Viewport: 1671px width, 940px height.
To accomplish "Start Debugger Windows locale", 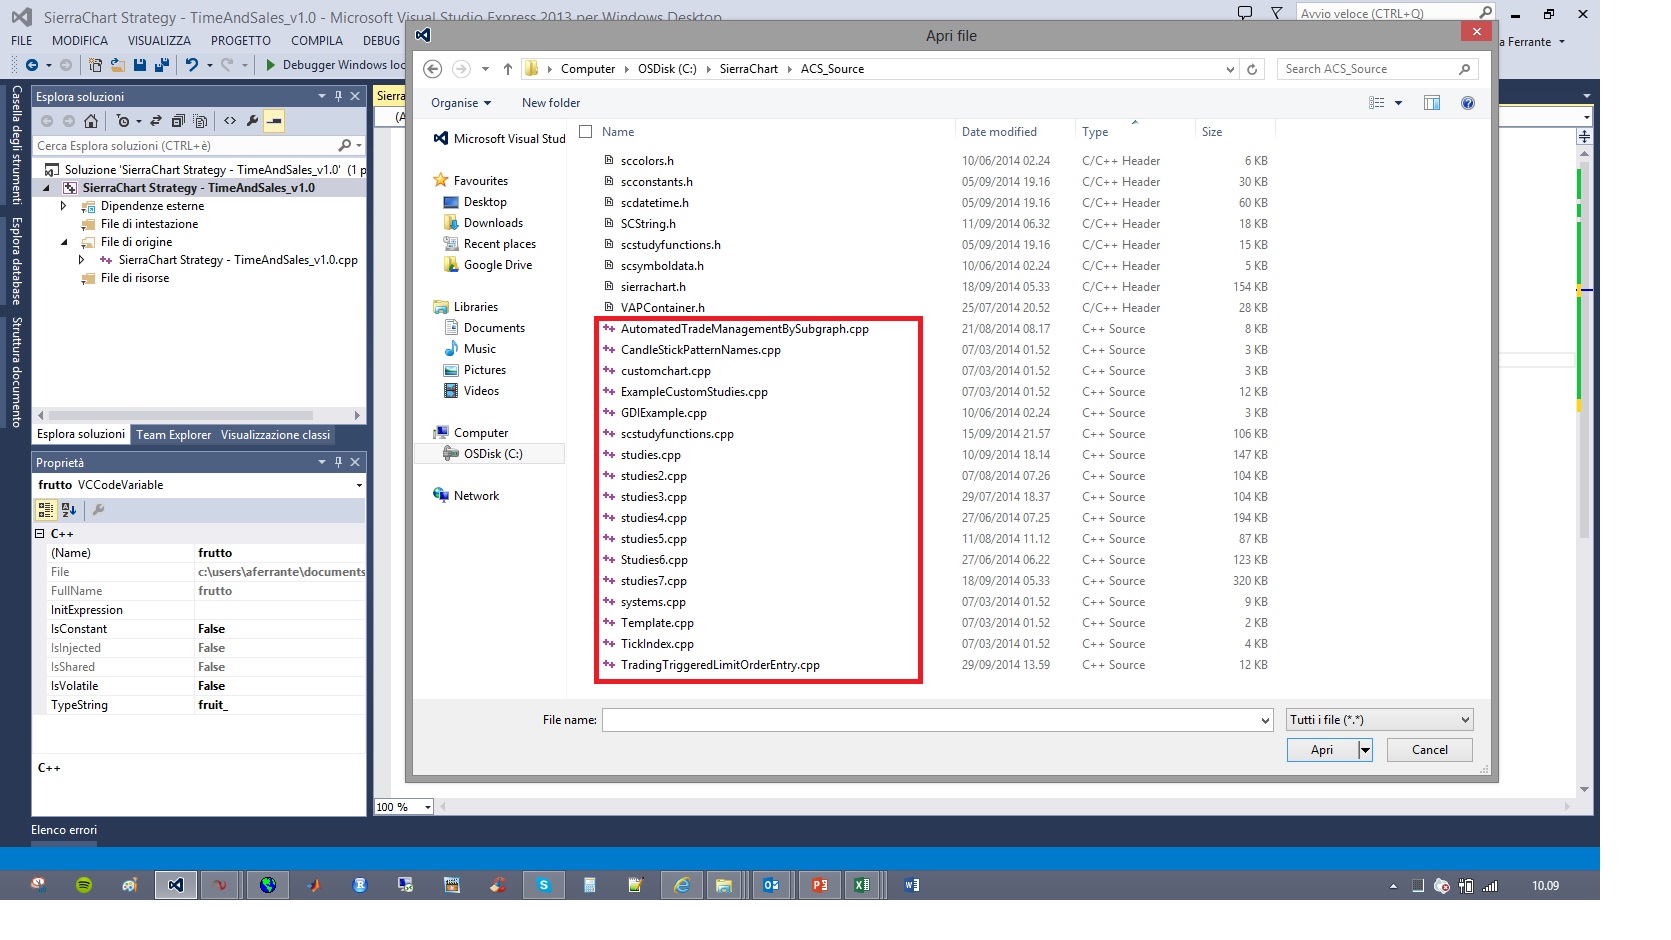I will tap(335, 65).
